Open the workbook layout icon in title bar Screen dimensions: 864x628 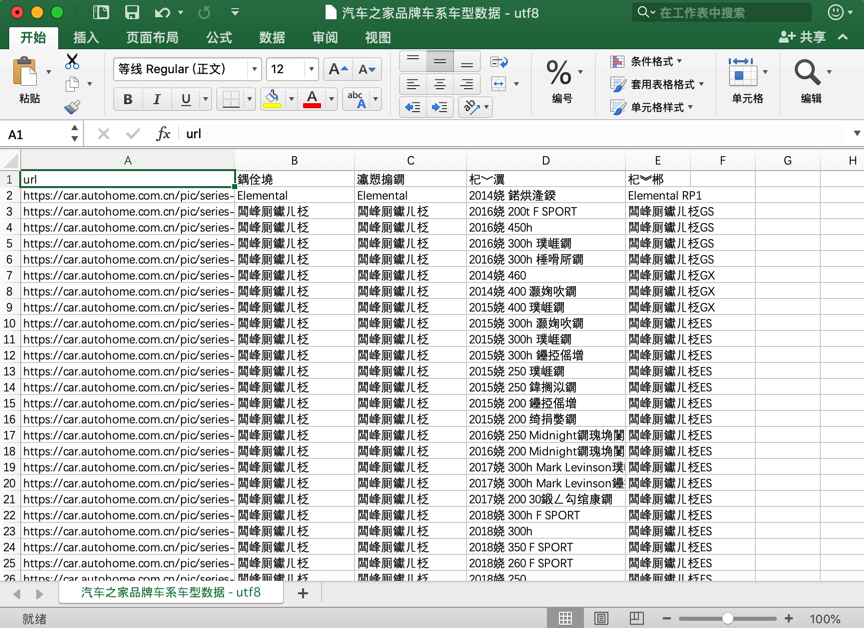[x=101, y=12]
